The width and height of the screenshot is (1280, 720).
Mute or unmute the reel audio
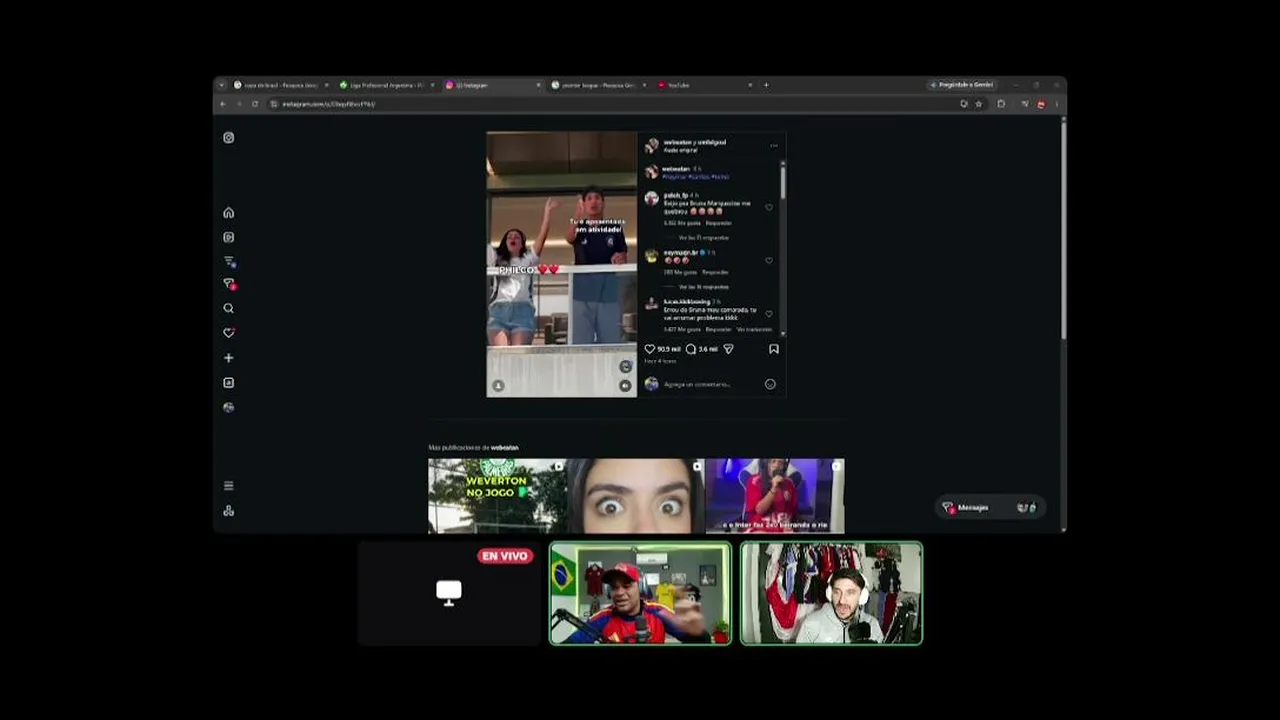point(625,386)
